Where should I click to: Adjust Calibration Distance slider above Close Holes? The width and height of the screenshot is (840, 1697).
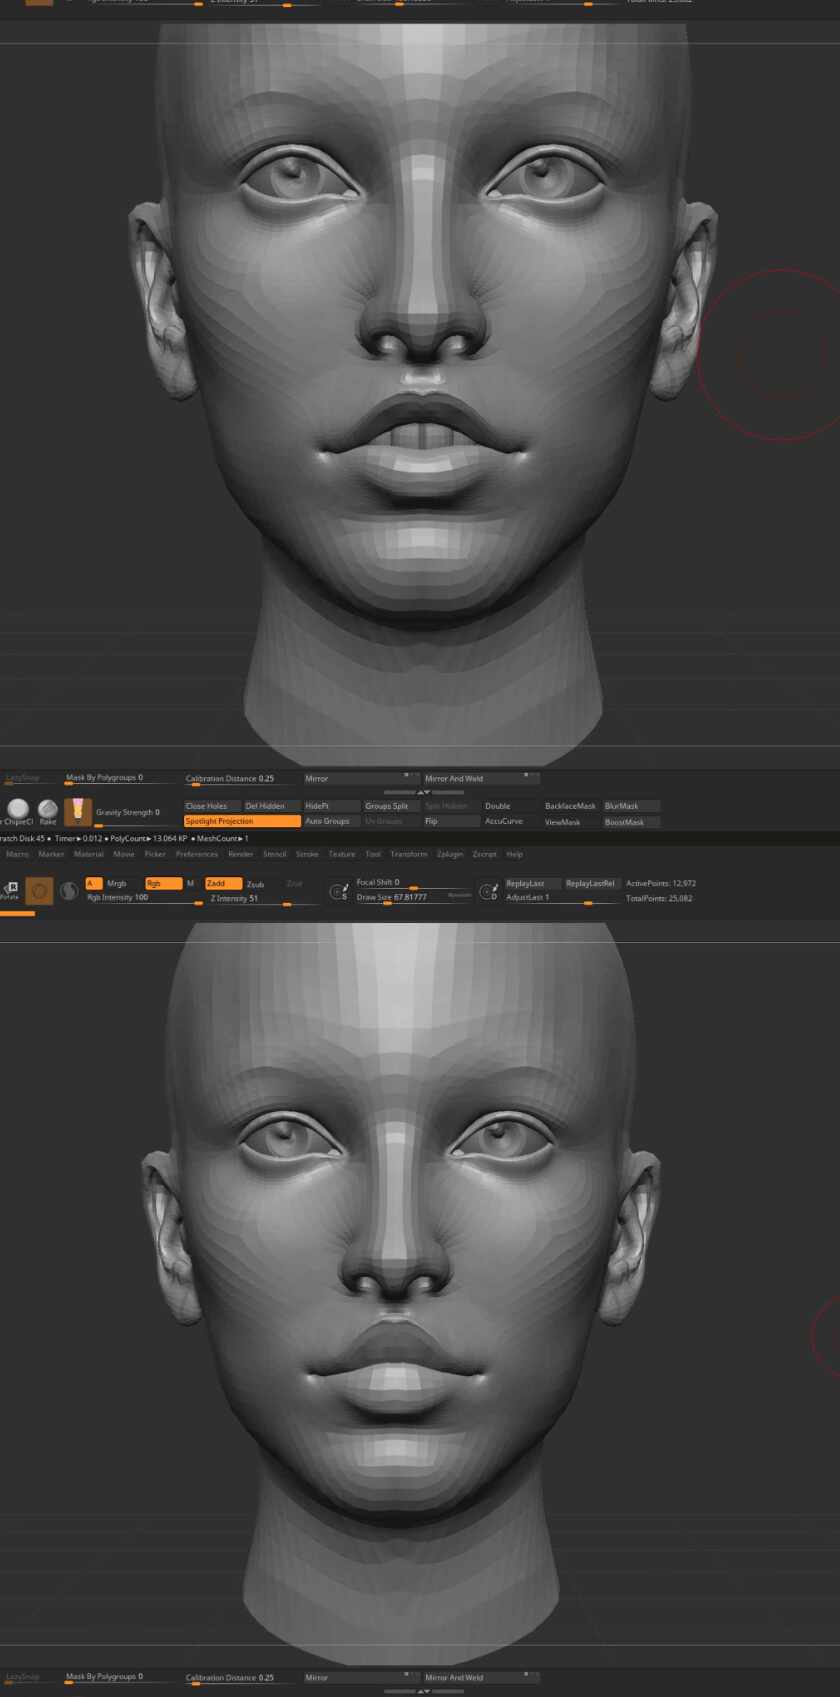tap(241, 779)
